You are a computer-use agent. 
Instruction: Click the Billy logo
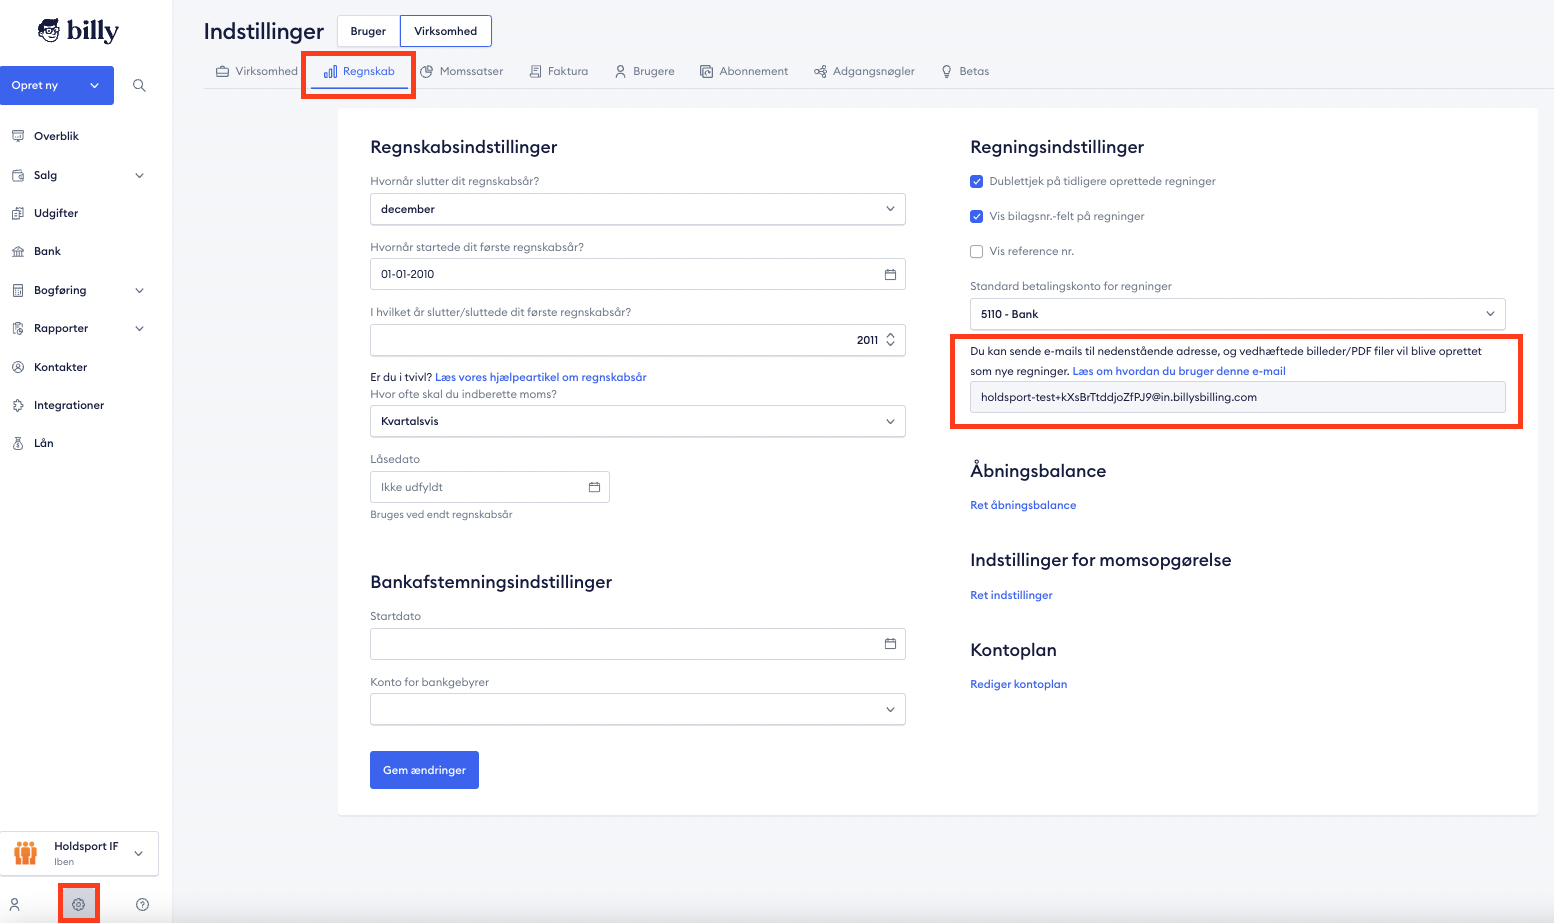point(78,30)
